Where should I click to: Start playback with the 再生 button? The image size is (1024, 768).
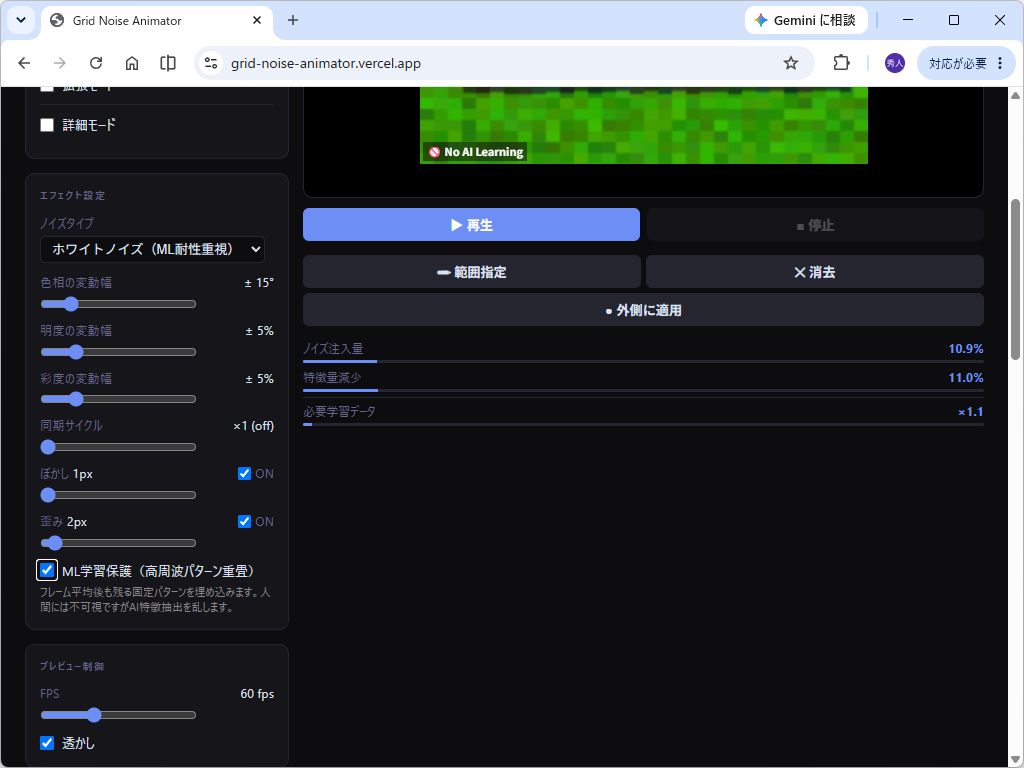(472, 225)
